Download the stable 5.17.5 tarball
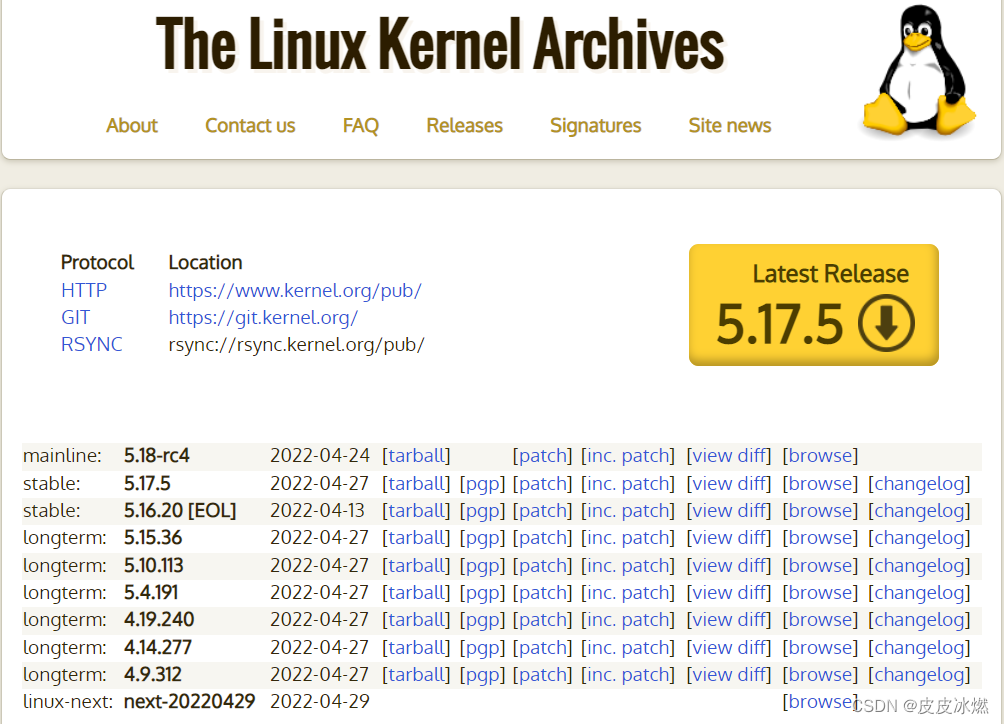Screen dimensions: 1004x724 tap(416, 484)
